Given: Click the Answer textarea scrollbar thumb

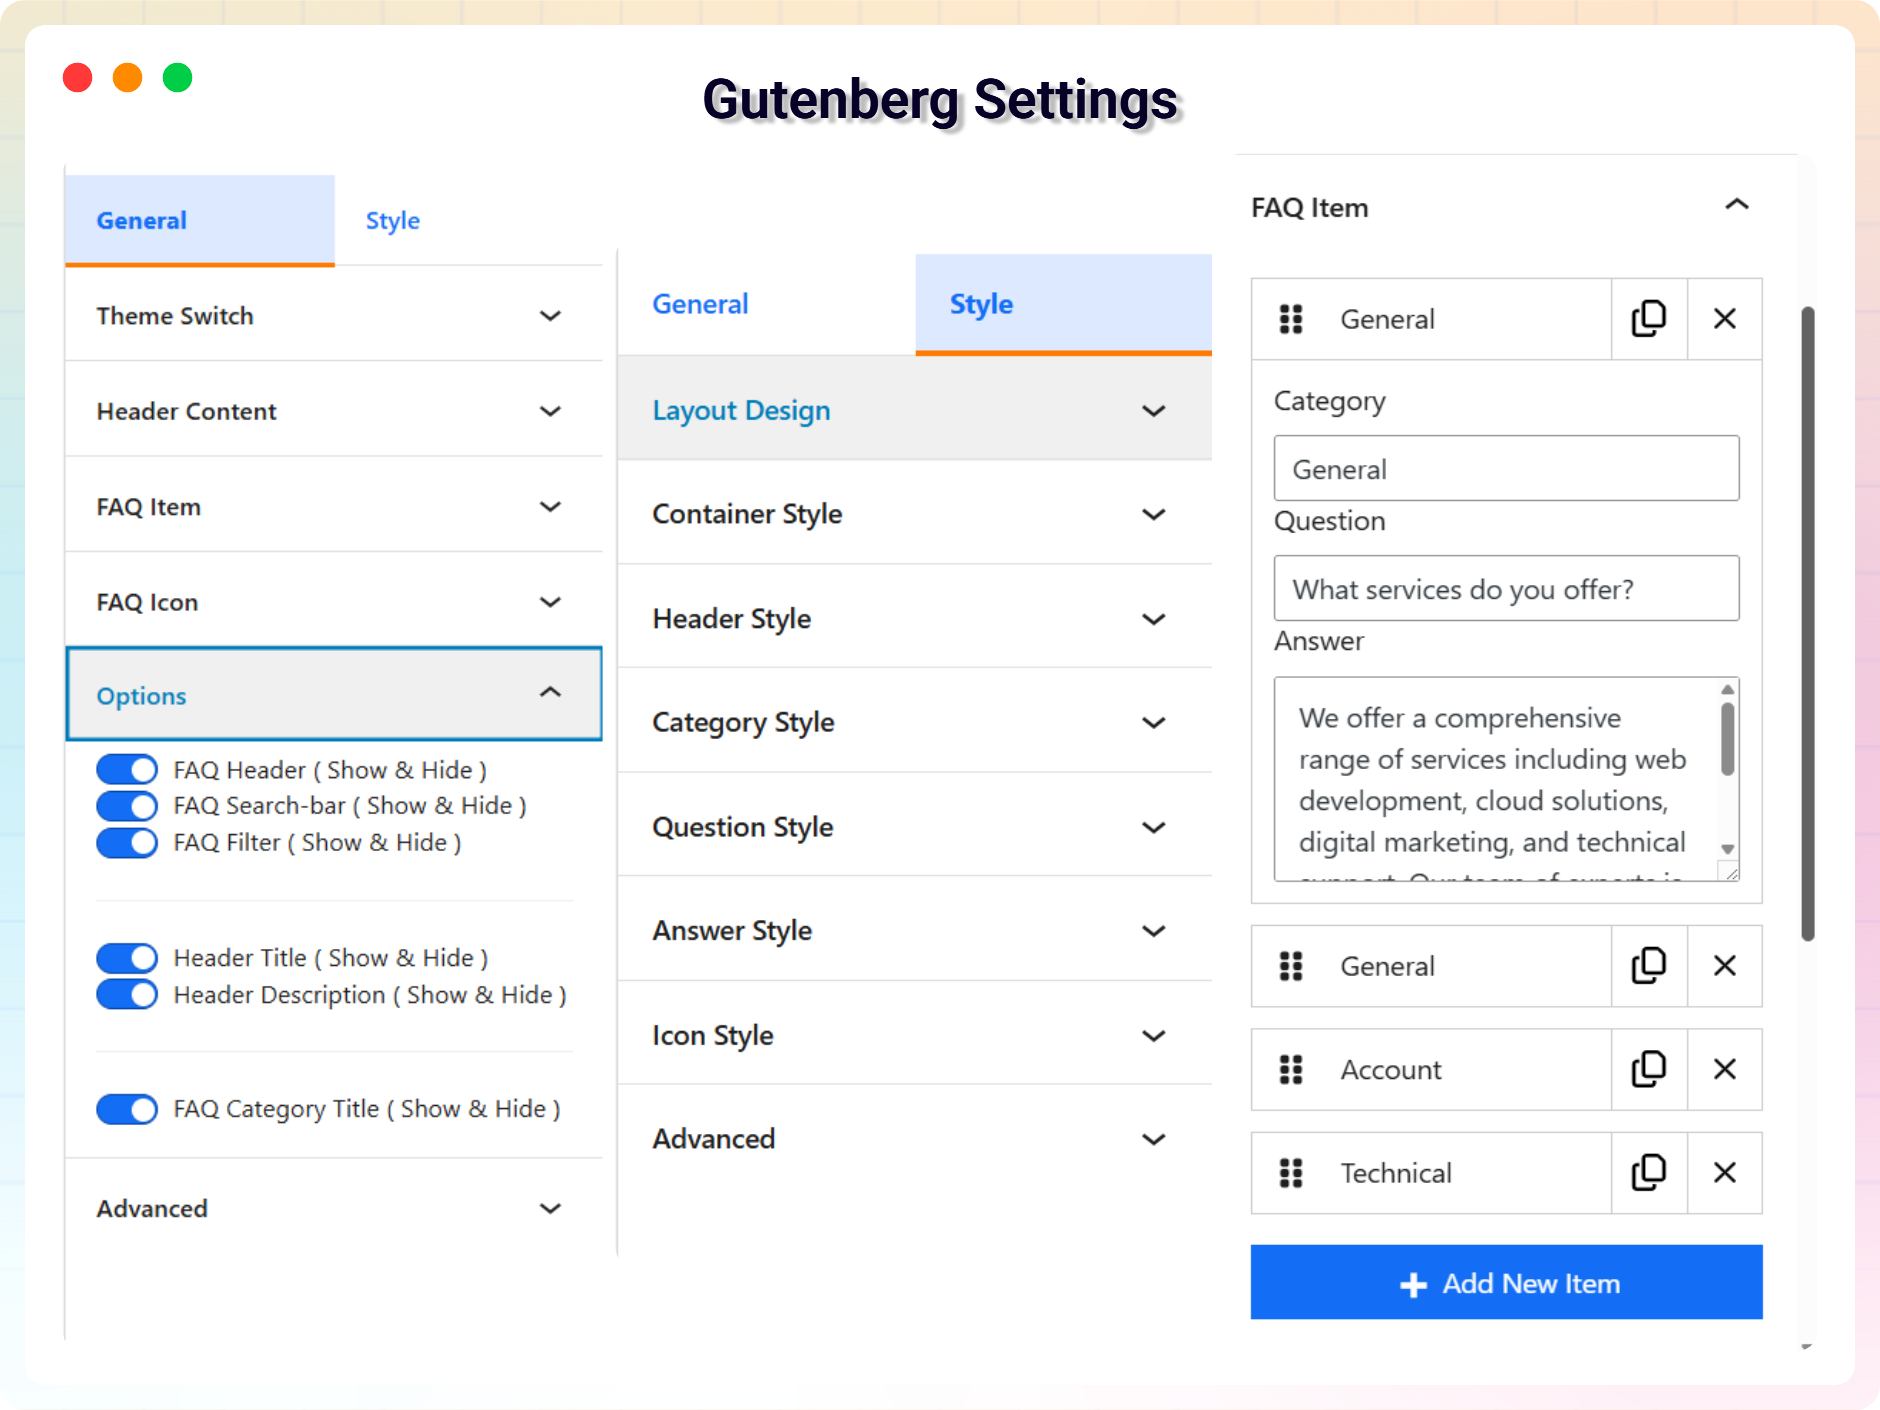Looking at the screenshot, I should 1727,740.
